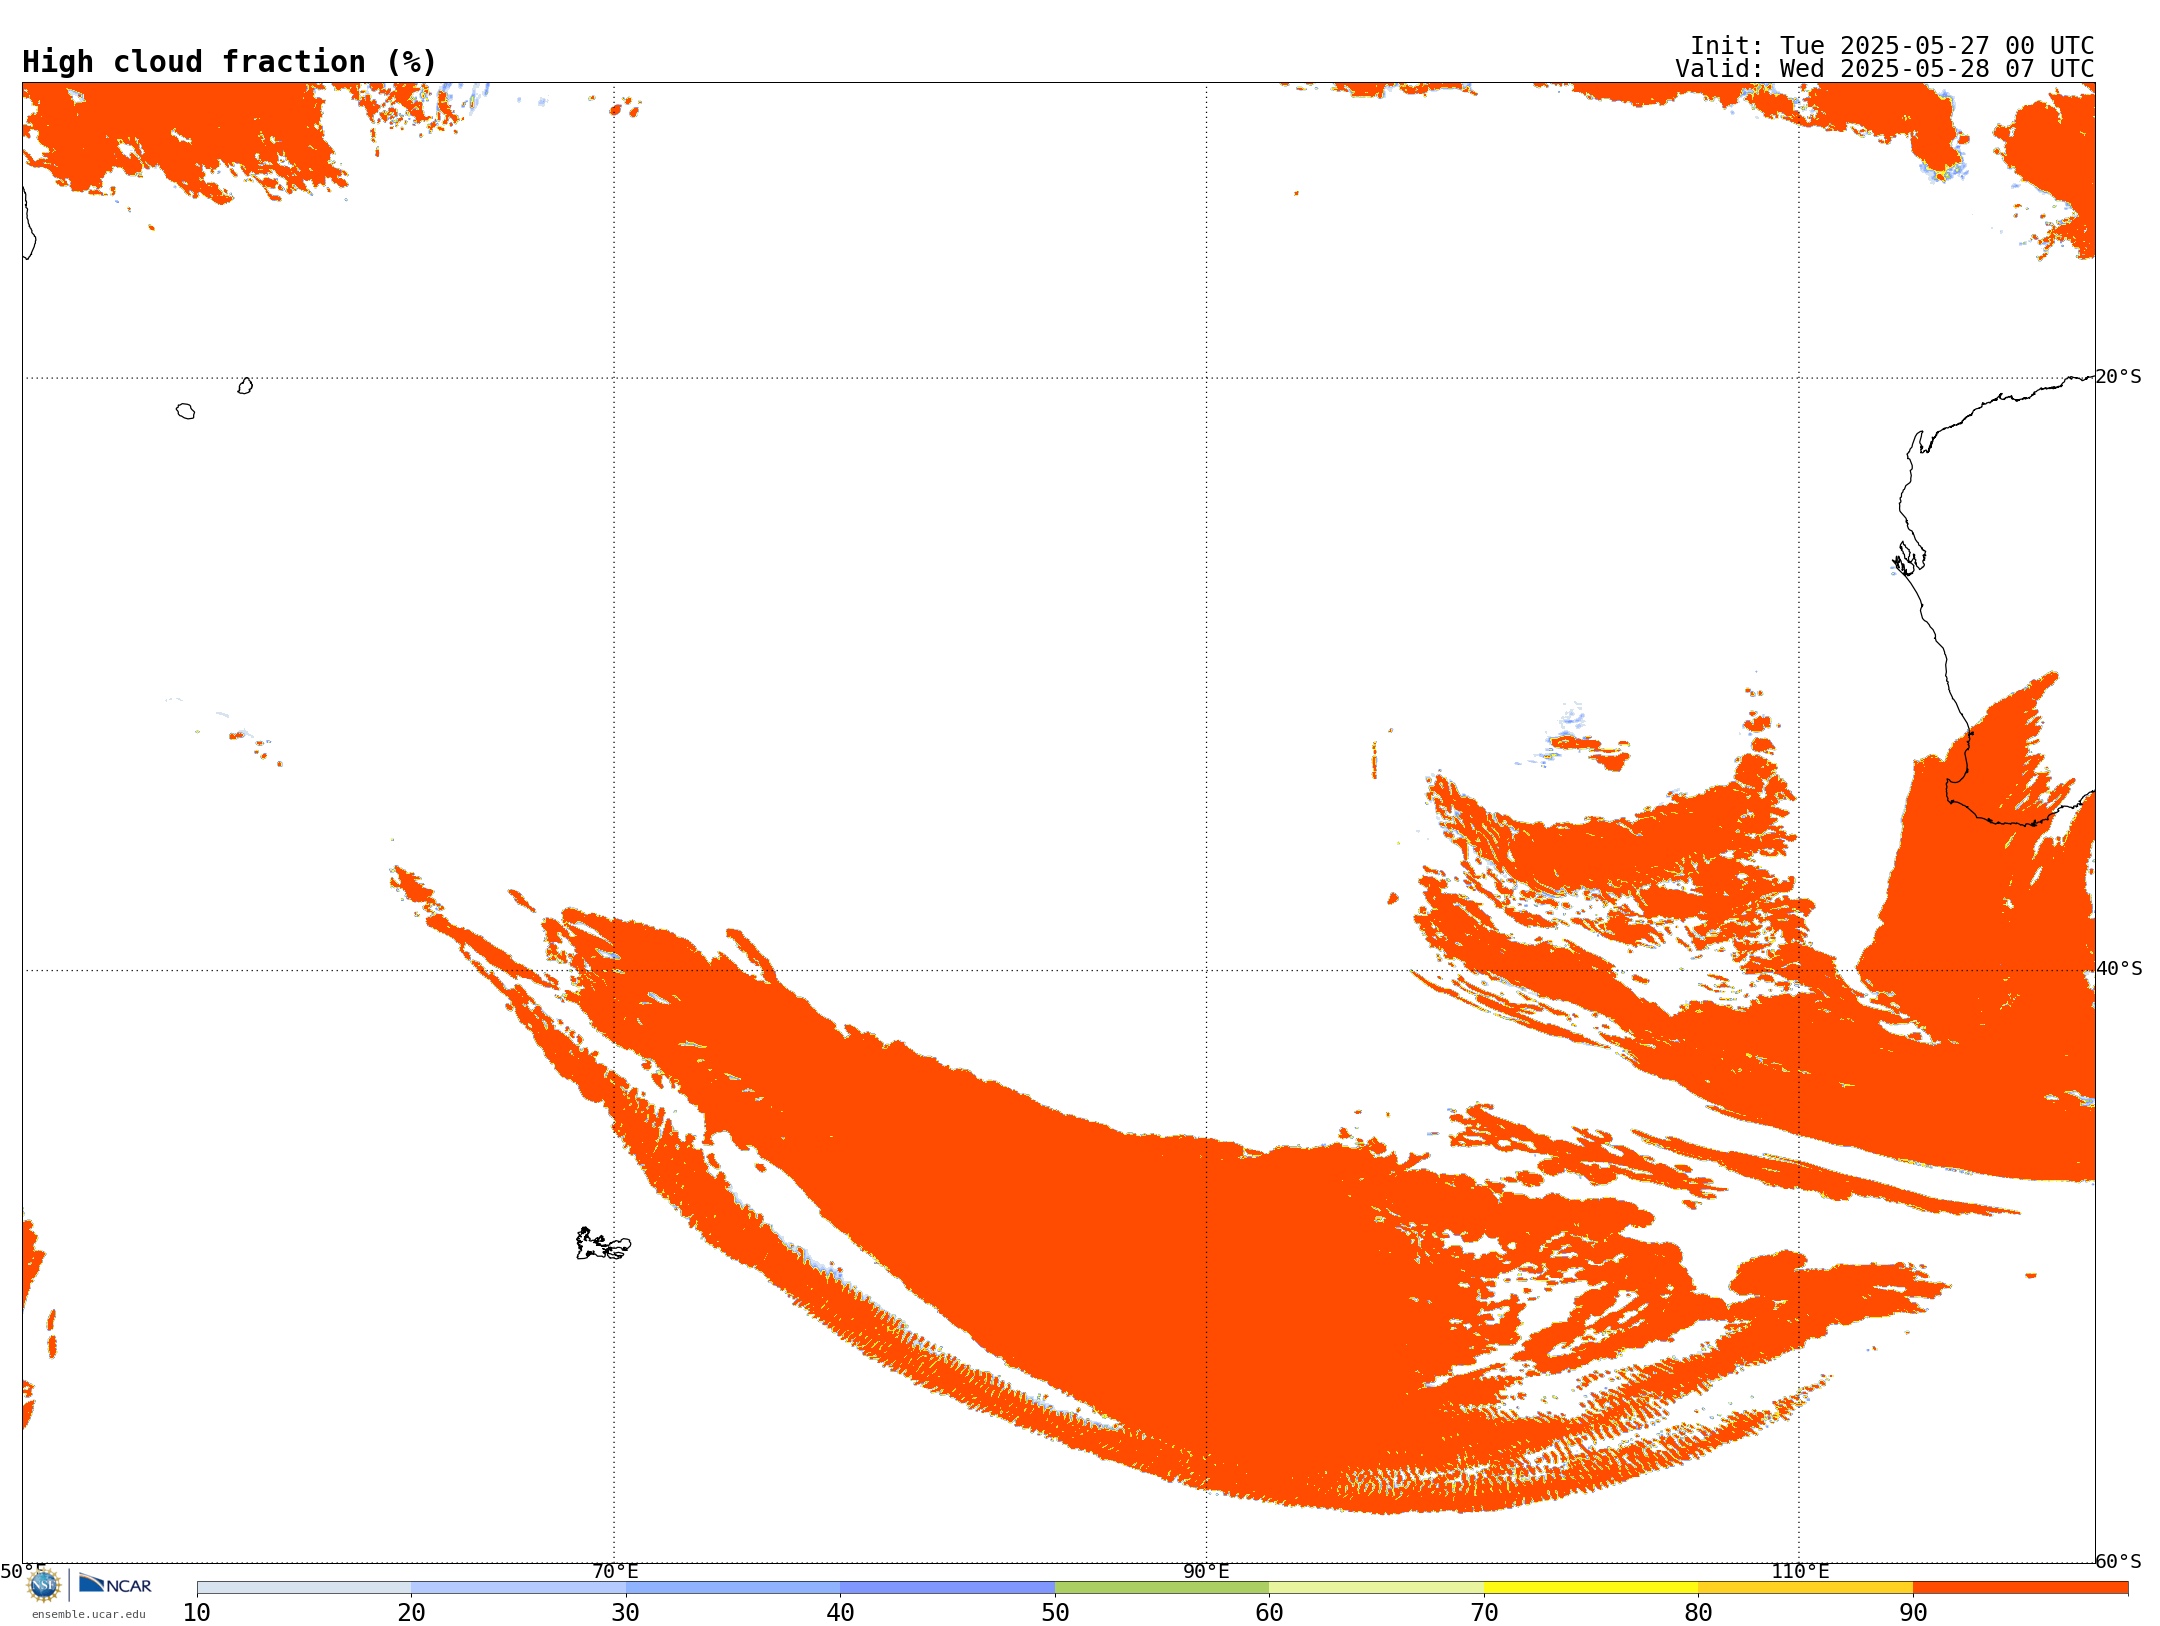Click the 20–30 pale blue colorbar segment
This screenshot has height=1626, width=2160.
[x=518, y=1588]
